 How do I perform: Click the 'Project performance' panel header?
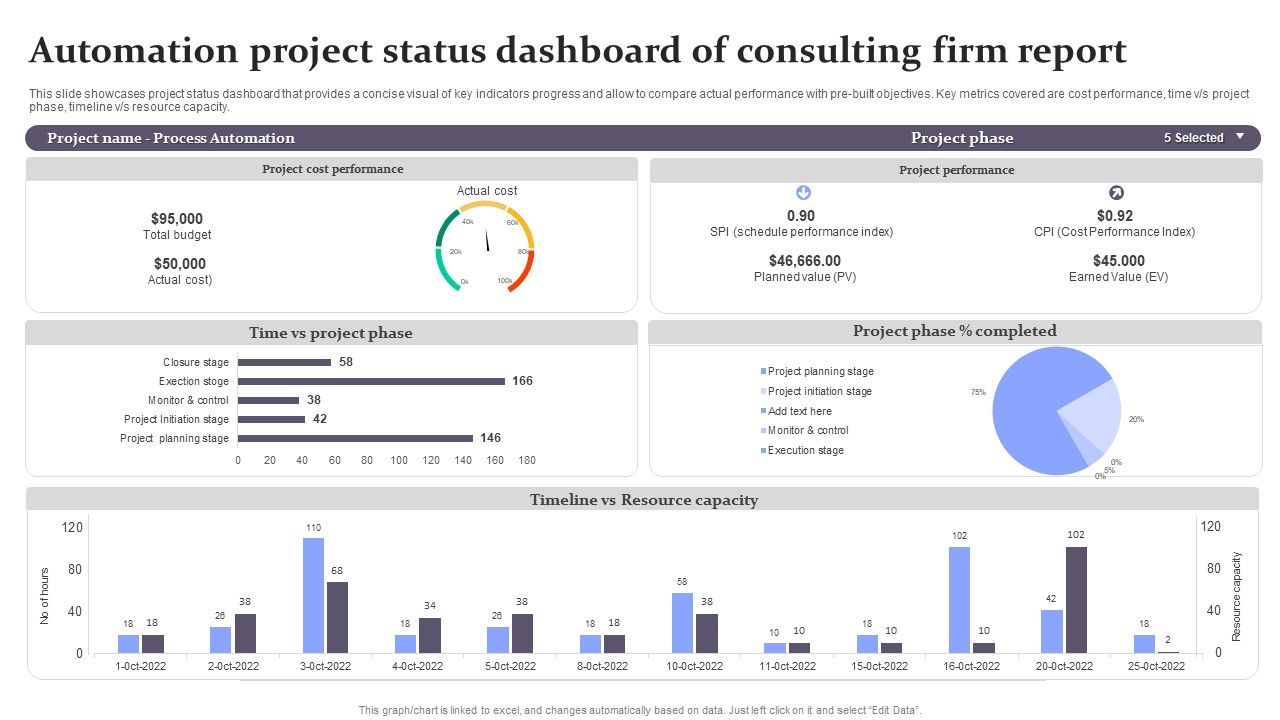tap(955, 170)
